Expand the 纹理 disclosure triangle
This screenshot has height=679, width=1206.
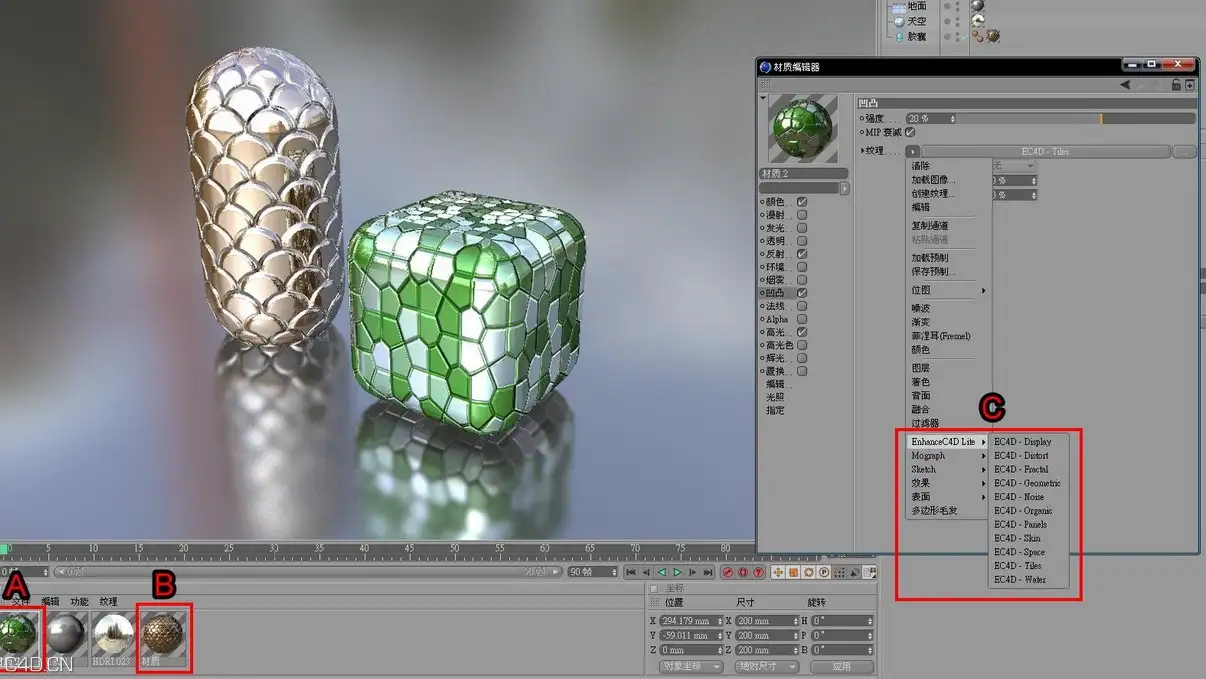[x=863, y=151]
